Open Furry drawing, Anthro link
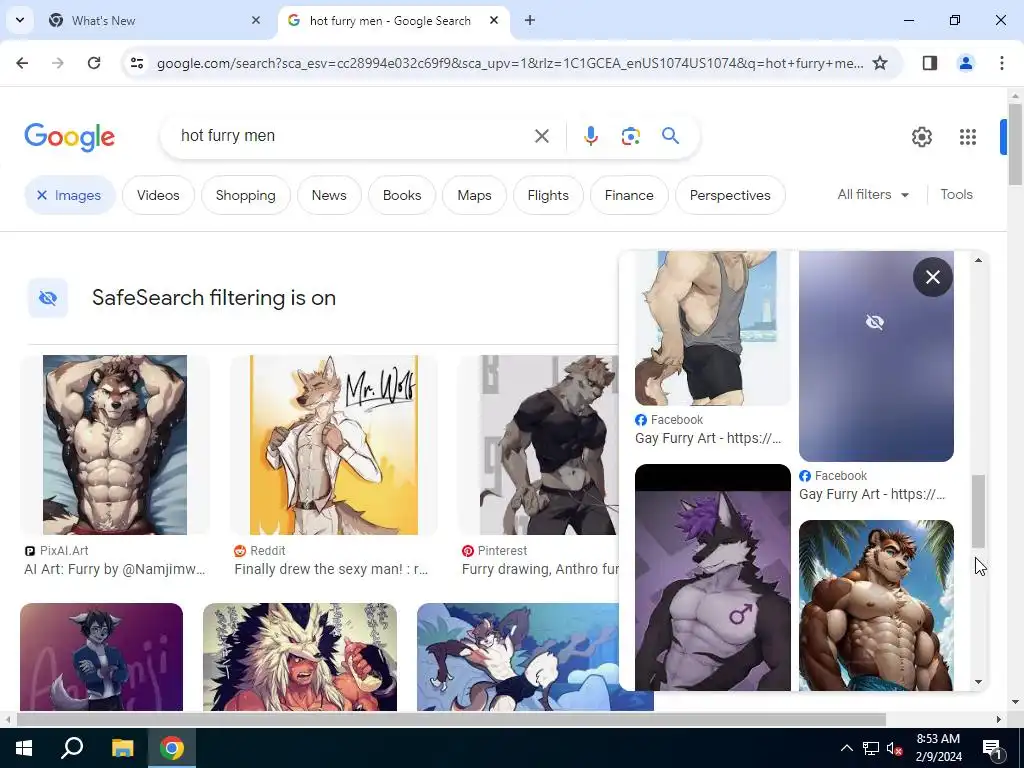 tap(540, 569)
